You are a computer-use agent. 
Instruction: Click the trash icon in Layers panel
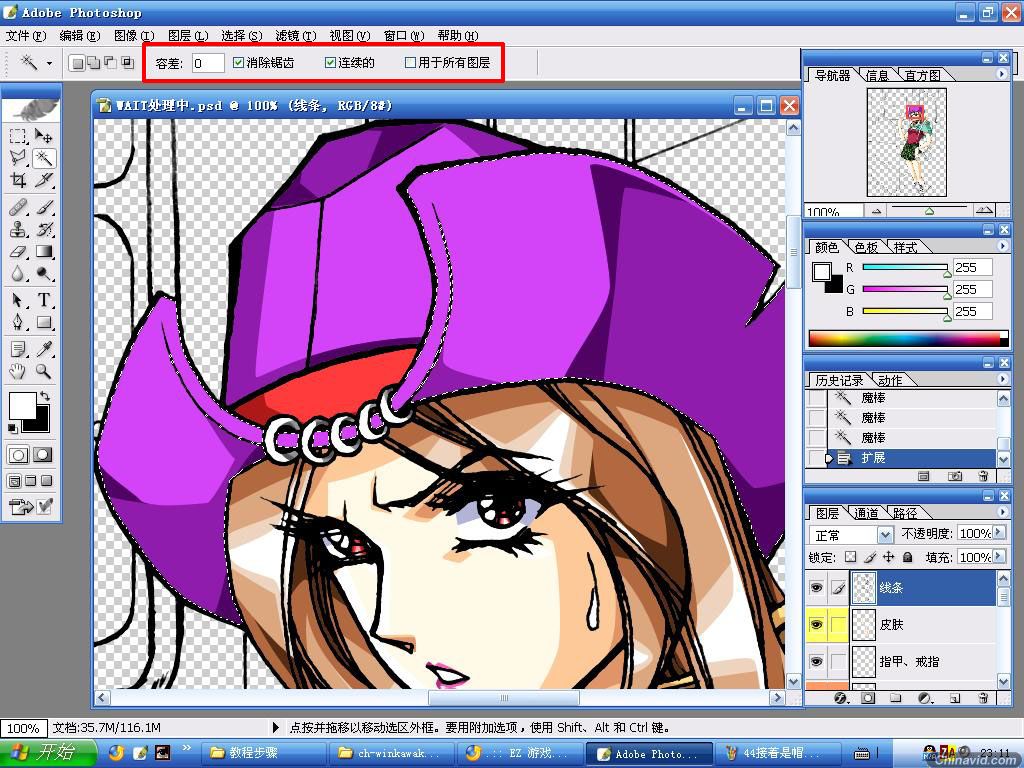[x=983, y=698]
